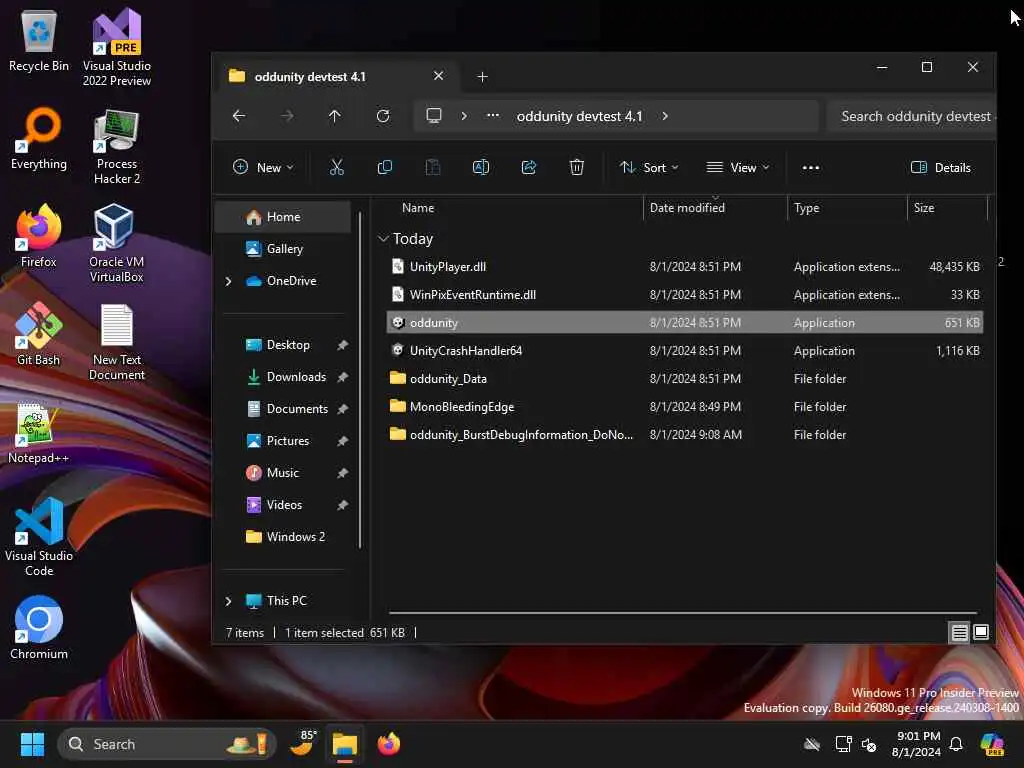Click File Explorer icon in taskbar

345,744
